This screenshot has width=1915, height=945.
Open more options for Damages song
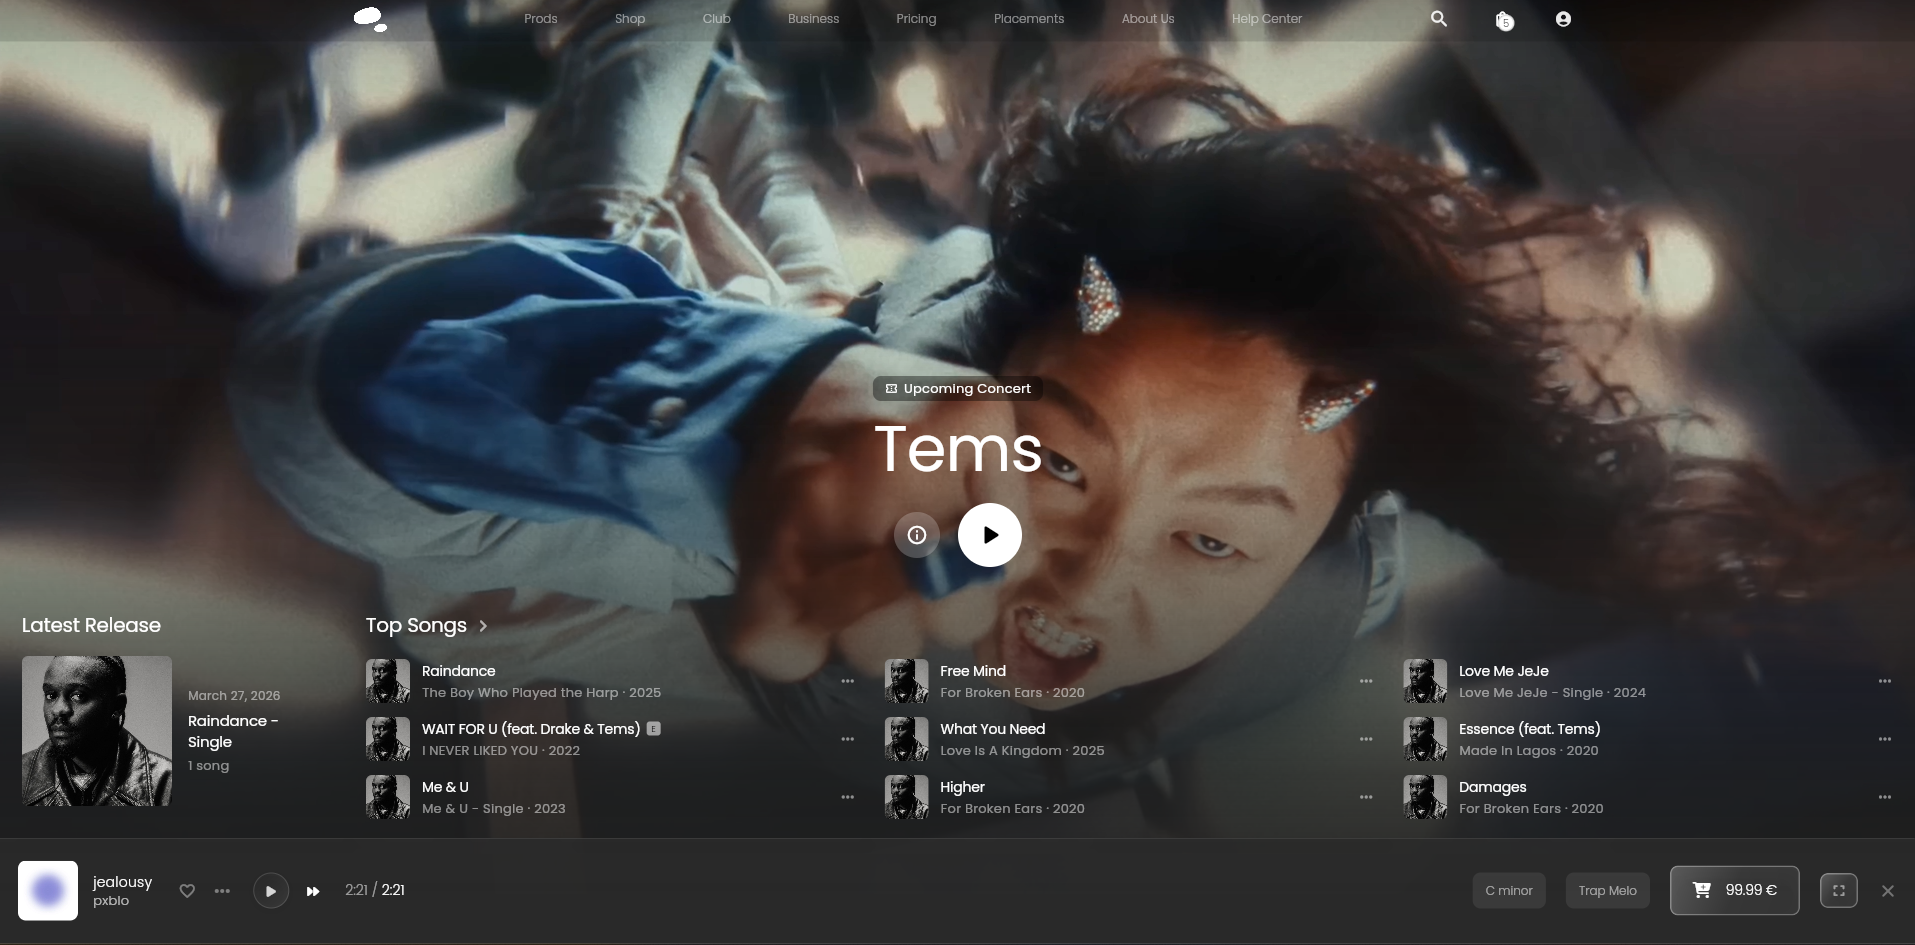tap(1885, 797)
